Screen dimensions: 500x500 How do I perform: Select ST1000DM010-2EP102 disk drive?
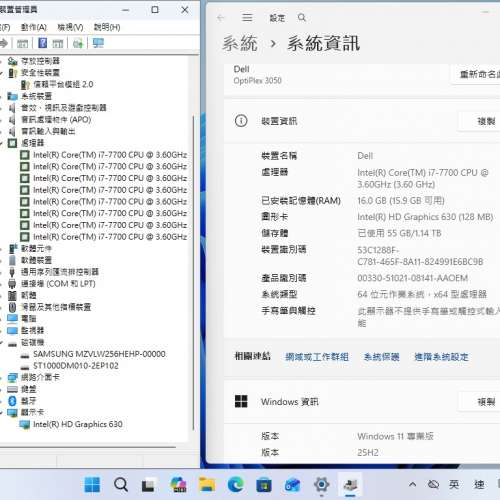pyautogui.click(x=76, y=366)
